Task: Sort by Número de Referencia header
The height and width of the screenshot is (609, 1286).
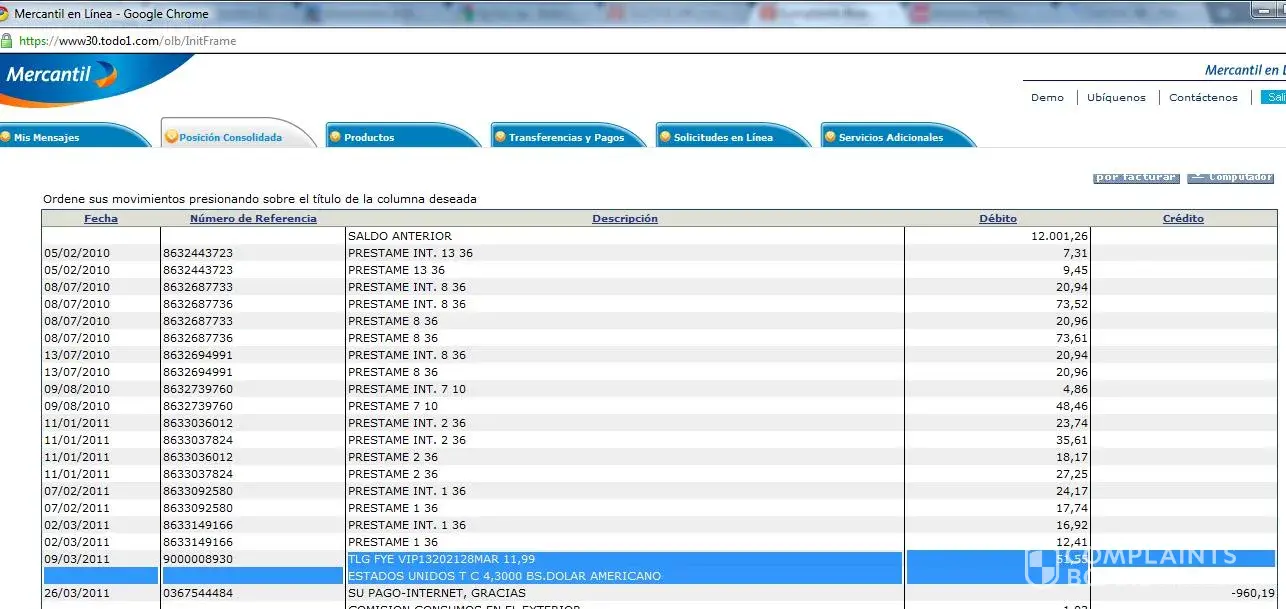Action: pos(253,218)
